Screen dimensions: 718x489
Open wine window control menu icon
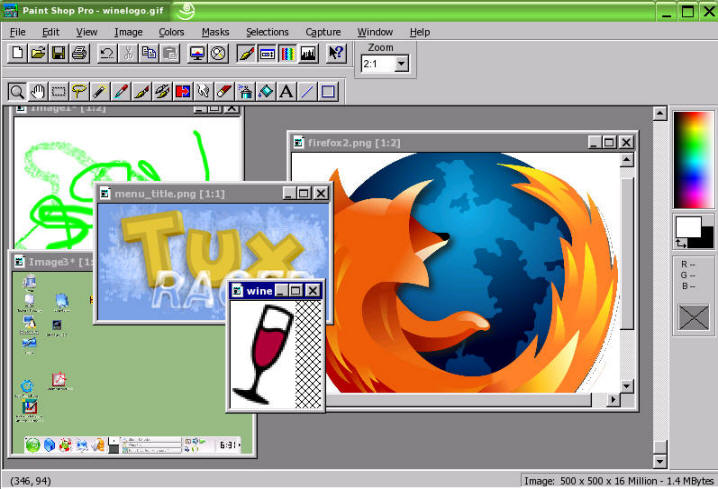237,291
